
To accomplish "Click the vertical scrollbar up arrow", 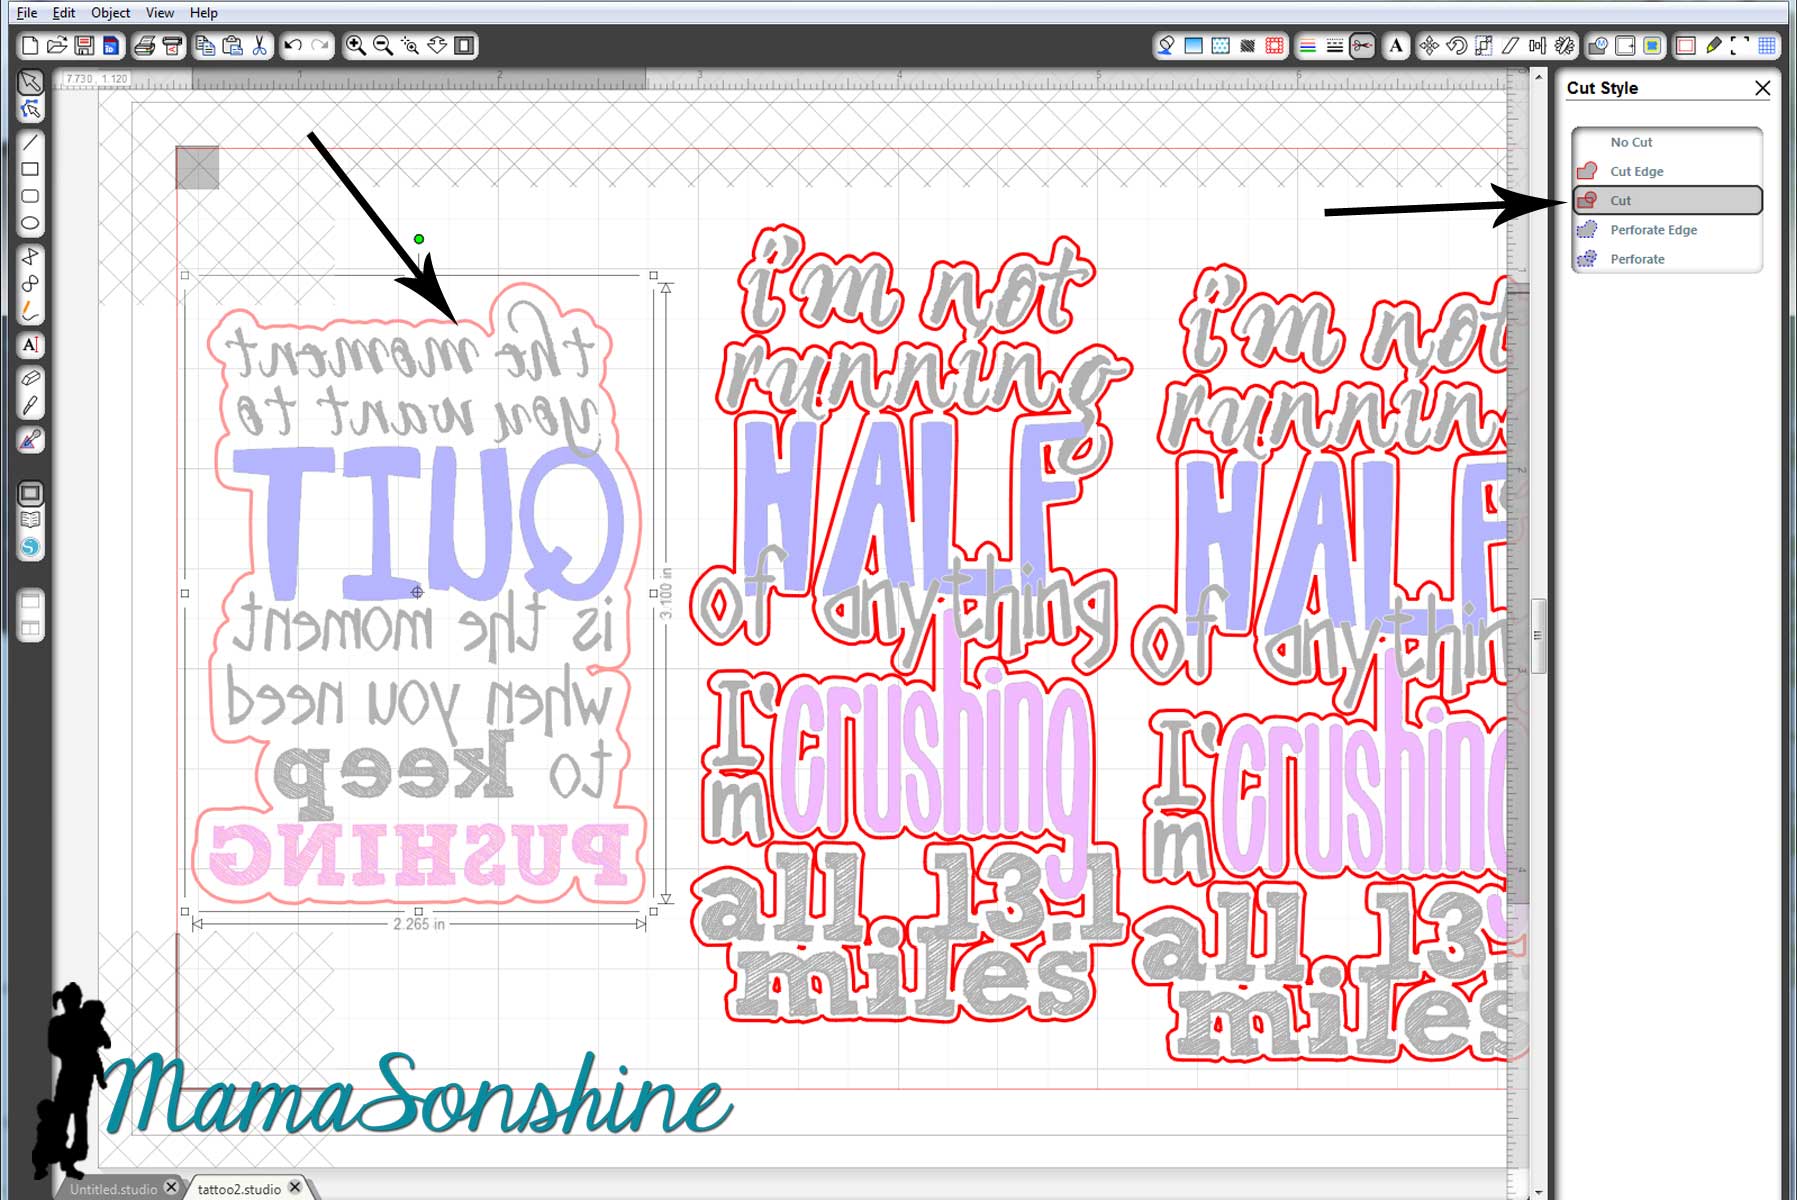I will (x=1538, y=76).
